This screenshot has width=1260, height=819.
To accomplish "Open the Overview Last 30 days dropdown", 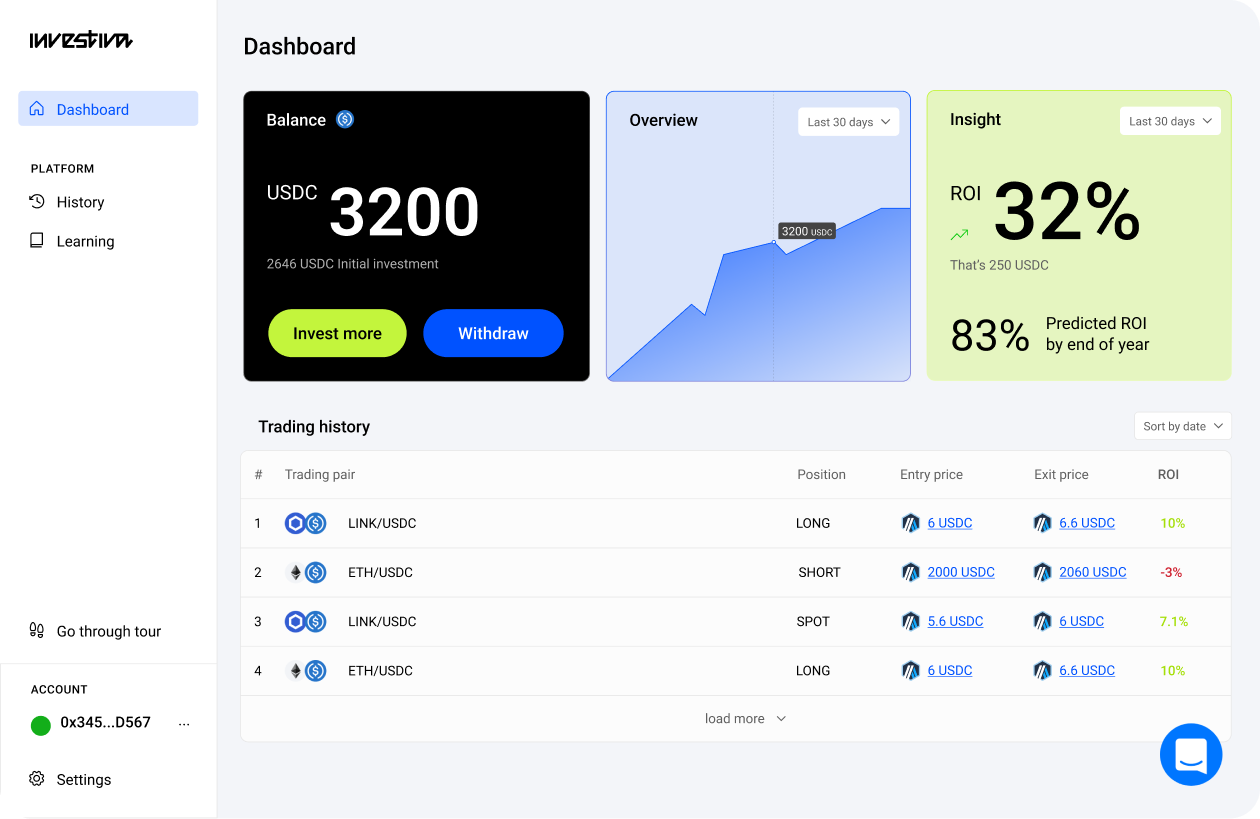I will (848, 122).
